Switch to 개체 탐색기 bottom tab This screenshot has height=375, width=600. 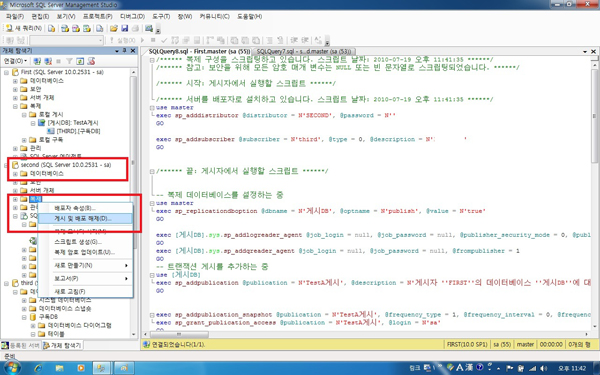click(62, 345)
